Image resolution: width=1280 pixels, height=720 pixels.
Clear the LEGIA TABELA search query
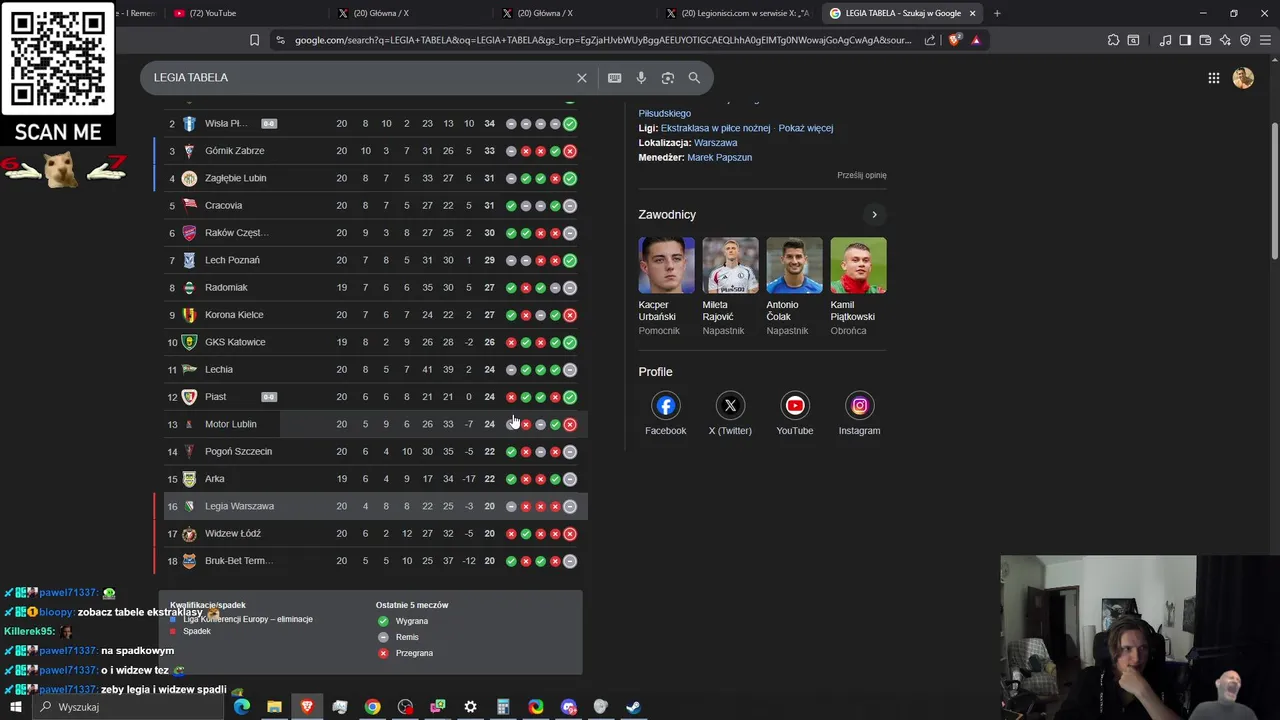point(581,78)
